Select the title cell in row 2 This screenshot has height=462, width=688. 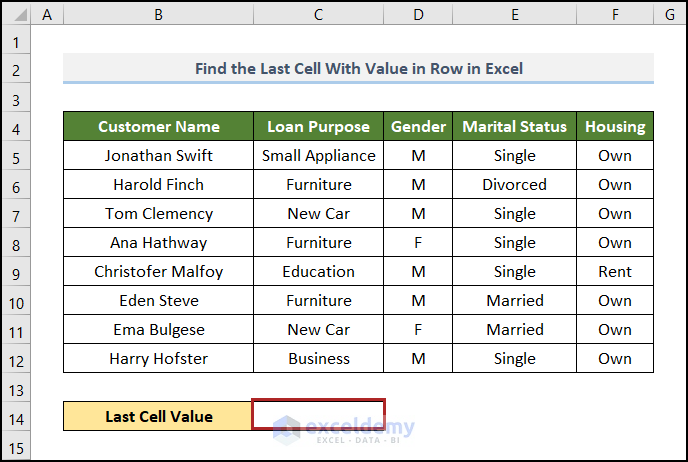point(358,69)
